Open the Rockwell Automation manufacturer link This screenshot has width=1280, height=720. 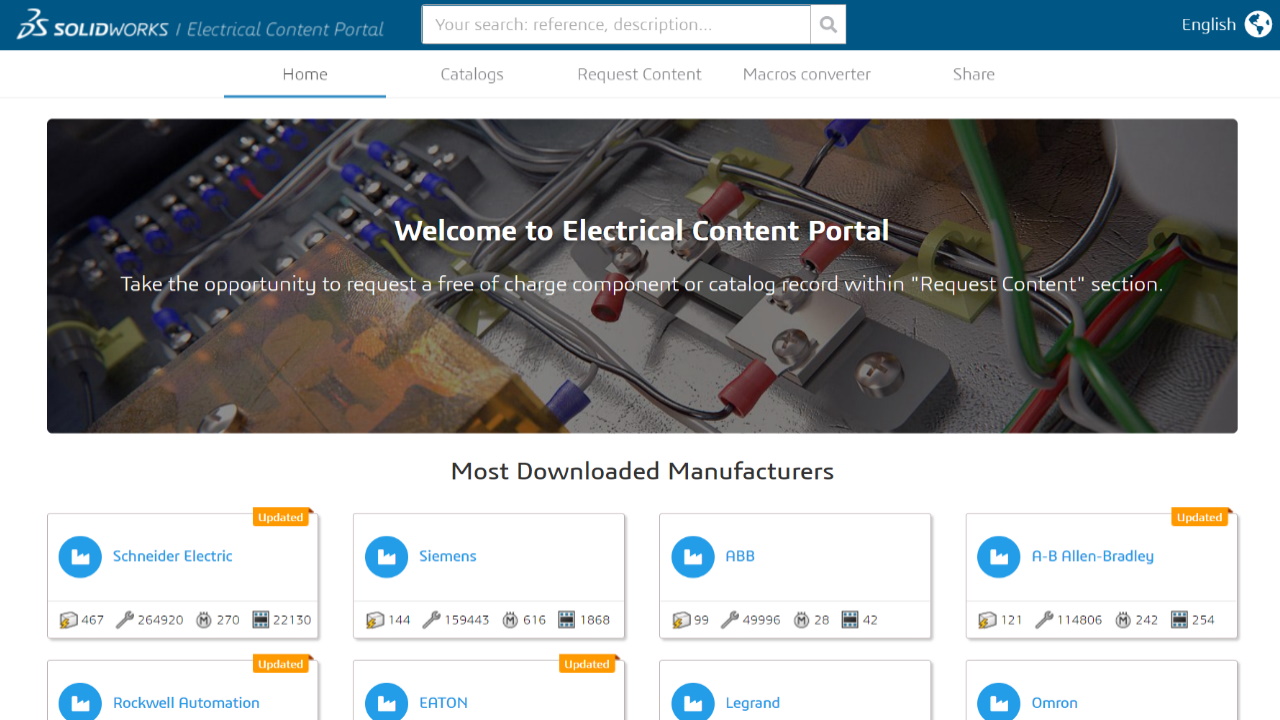click(186, 703)
